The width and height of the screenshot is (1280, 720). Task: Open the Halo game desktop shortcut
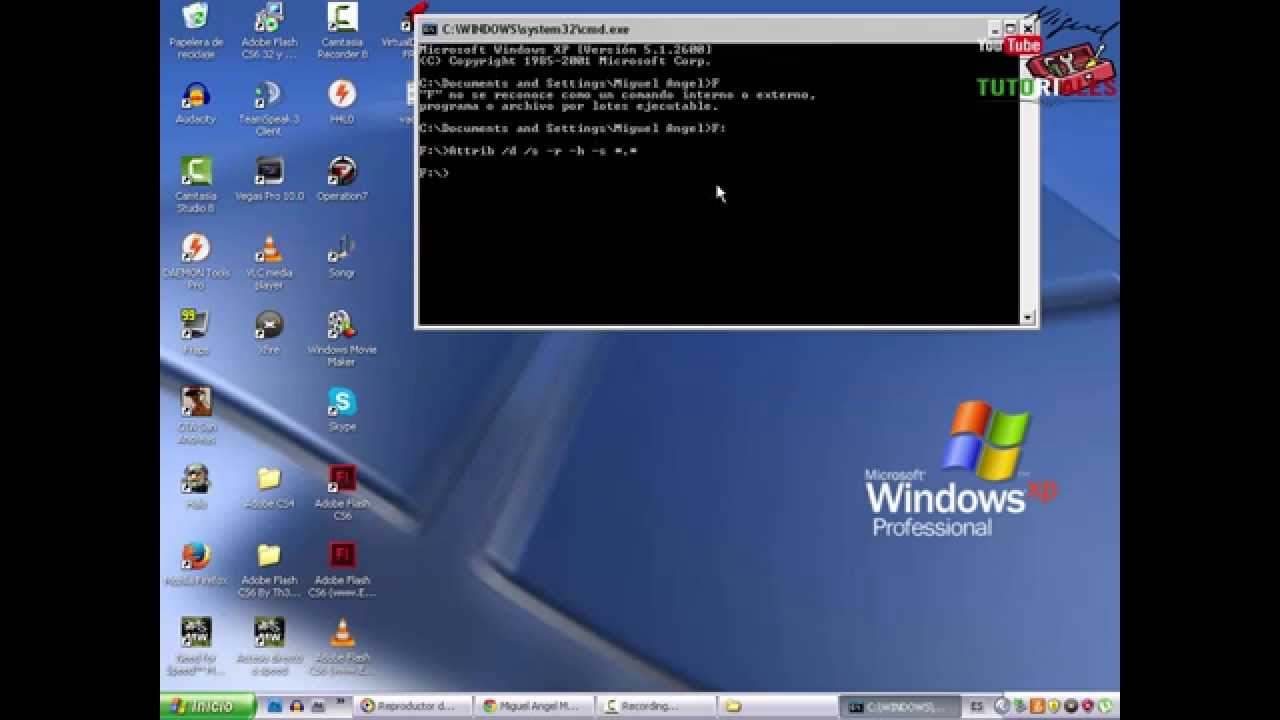pos(196,479)
